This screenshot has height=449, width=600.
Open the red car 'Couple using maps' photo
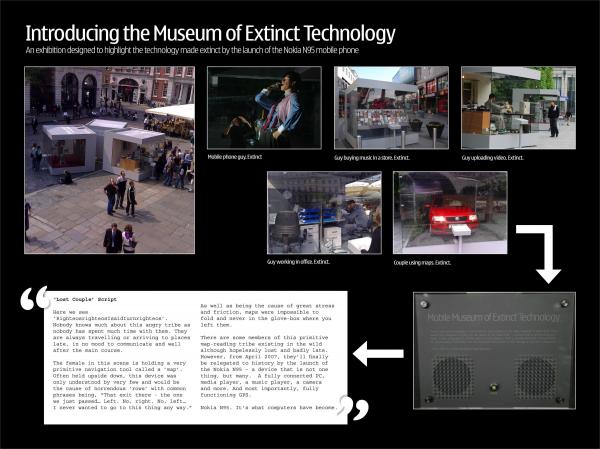point(450,213)
